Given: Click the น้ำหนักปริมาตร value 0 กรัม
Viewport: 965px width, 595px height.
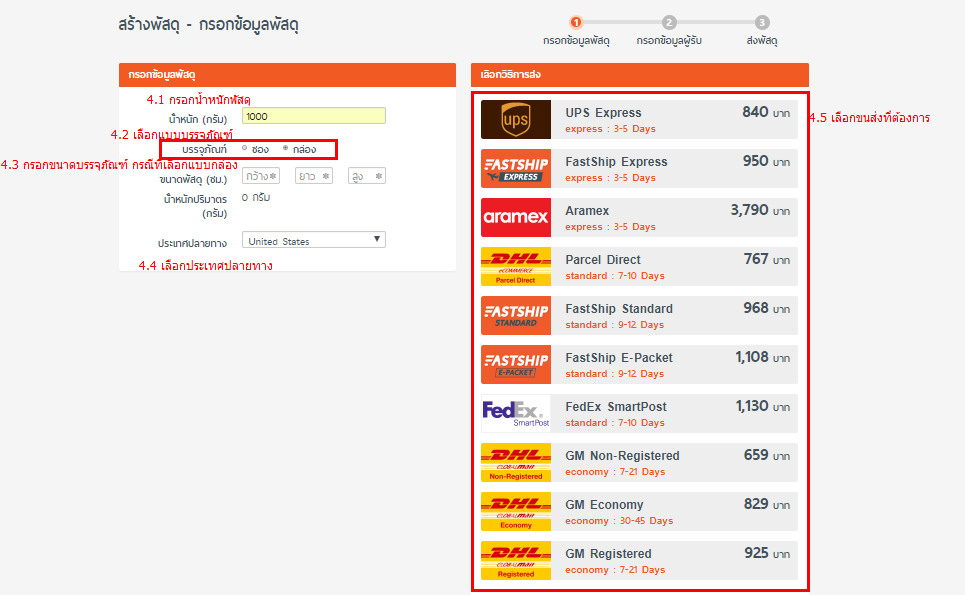Looking at the screenshot, I should coord(255,198).
